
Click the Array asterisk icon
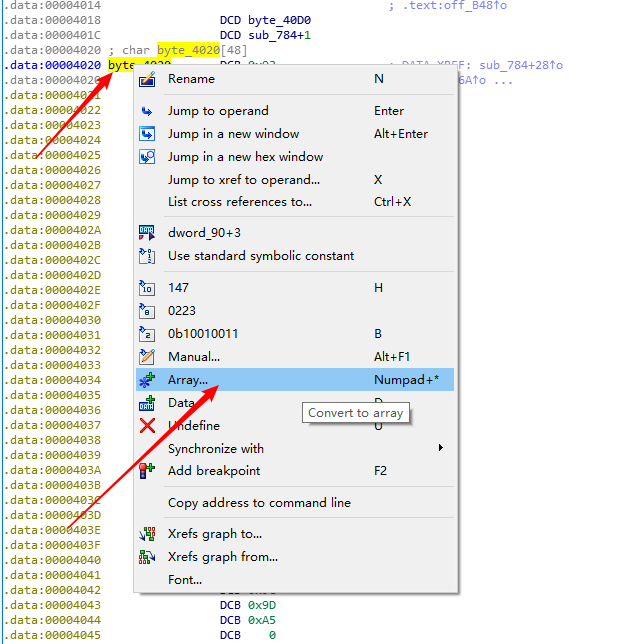pos(147,380)
